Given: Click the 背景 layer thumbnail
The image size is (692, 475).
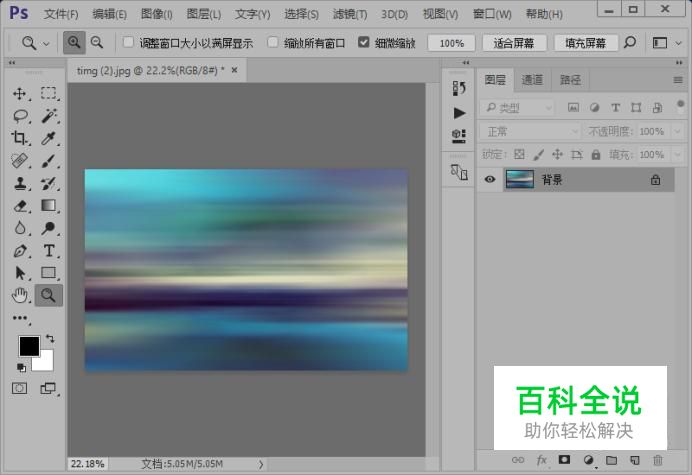Looking at the screenshot, I should 519,179.
